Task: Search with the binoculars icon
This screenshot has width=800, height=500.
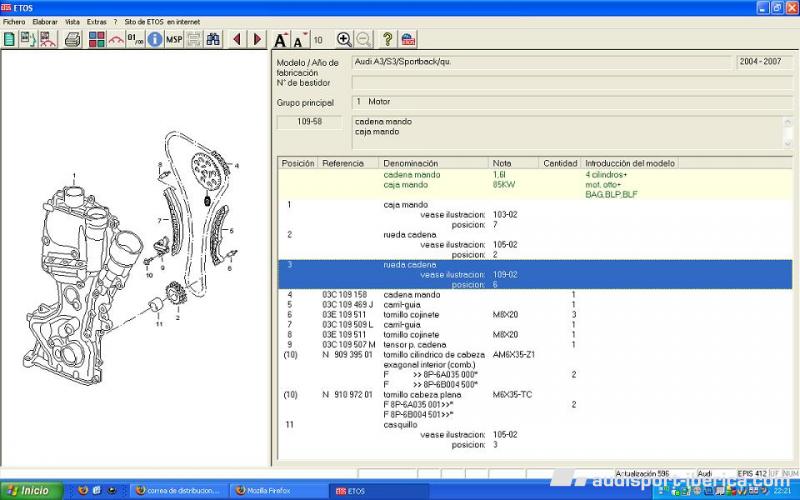Action: 213,39
